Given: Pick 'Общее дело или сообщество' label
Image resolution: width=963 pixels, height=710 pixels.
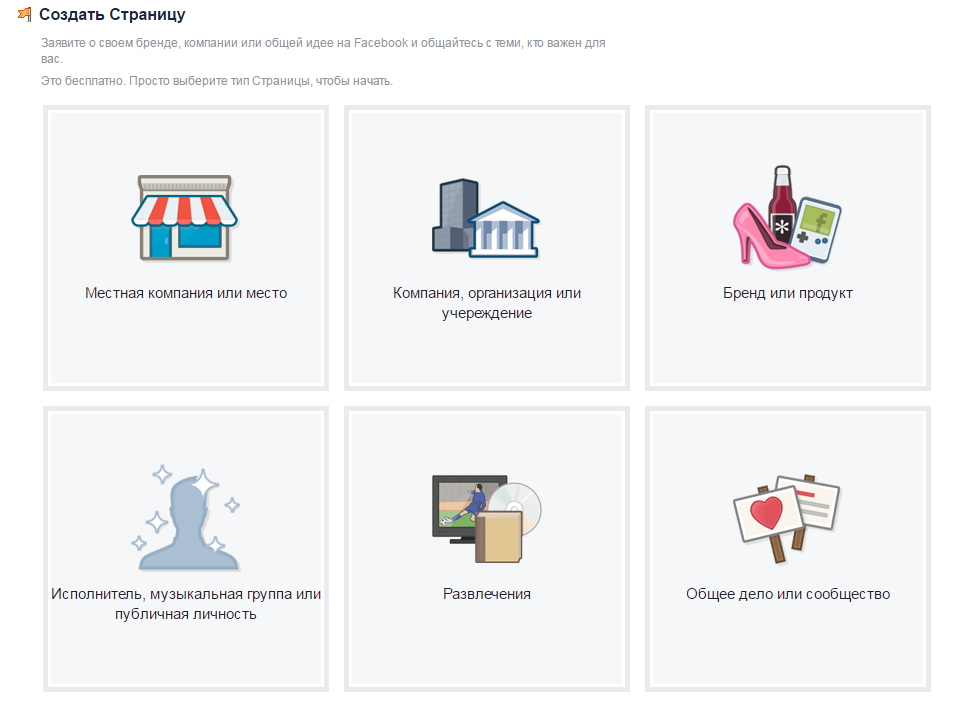Looking at the screenshot, I should 788,594.
